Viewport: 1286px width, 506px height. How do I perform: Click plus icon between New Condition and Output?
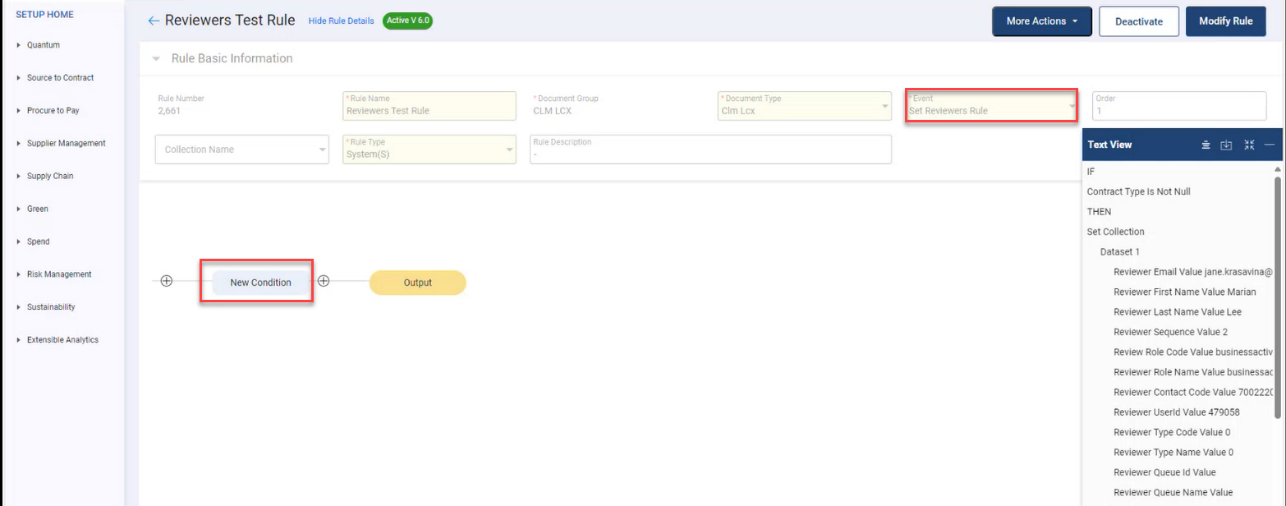(x=323, y=281)
